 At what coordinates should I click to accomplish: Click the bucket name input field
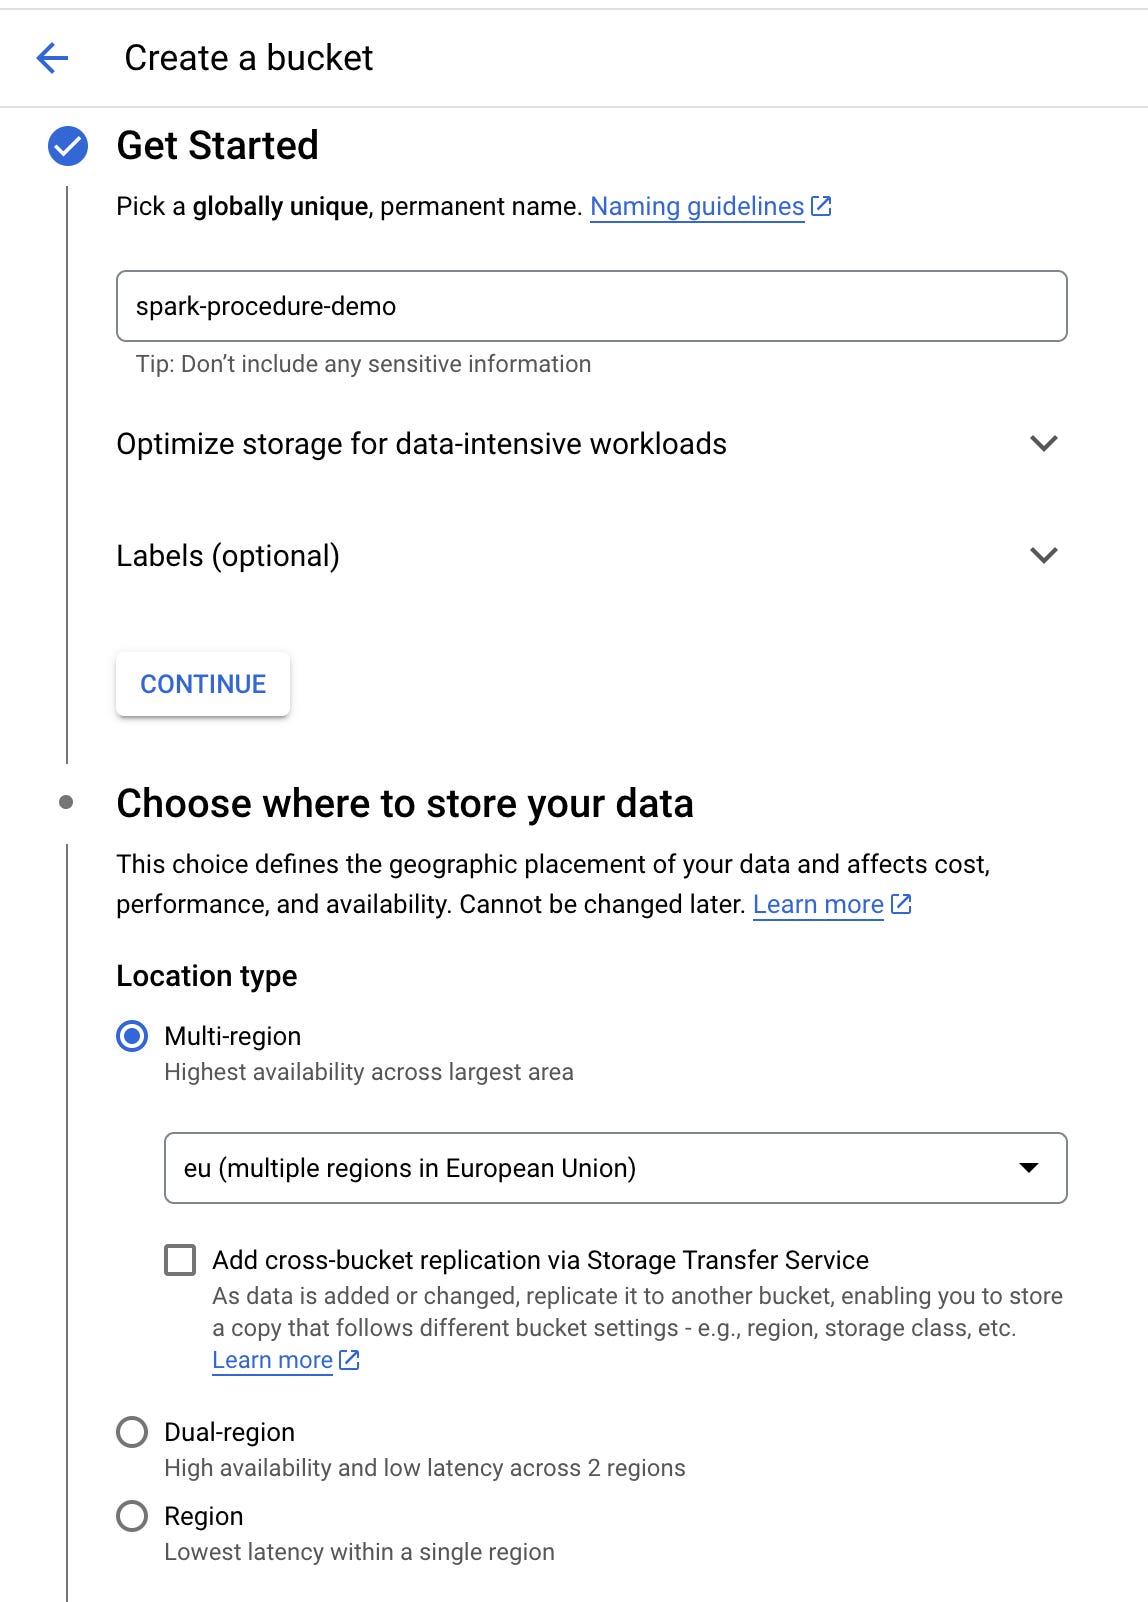(x=591, y=306)
